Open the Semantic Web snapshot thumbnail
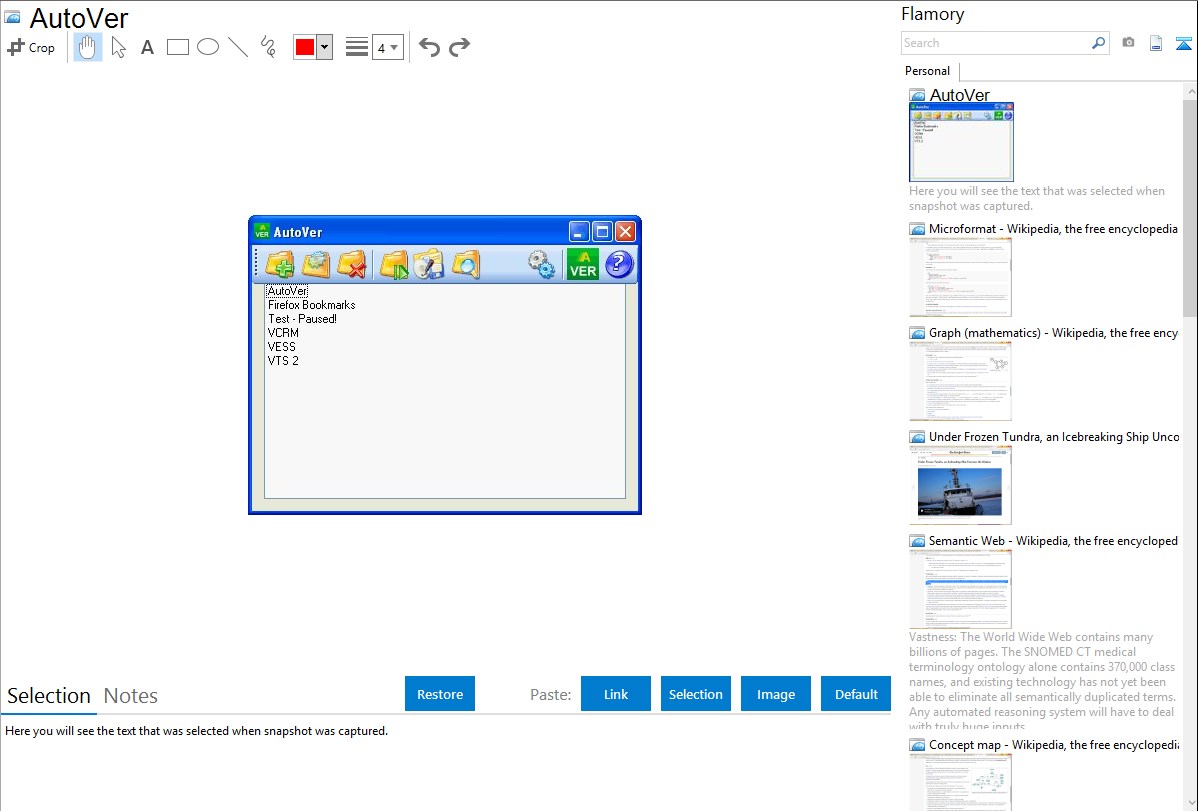1198x811 pixels. pos(960,589)
